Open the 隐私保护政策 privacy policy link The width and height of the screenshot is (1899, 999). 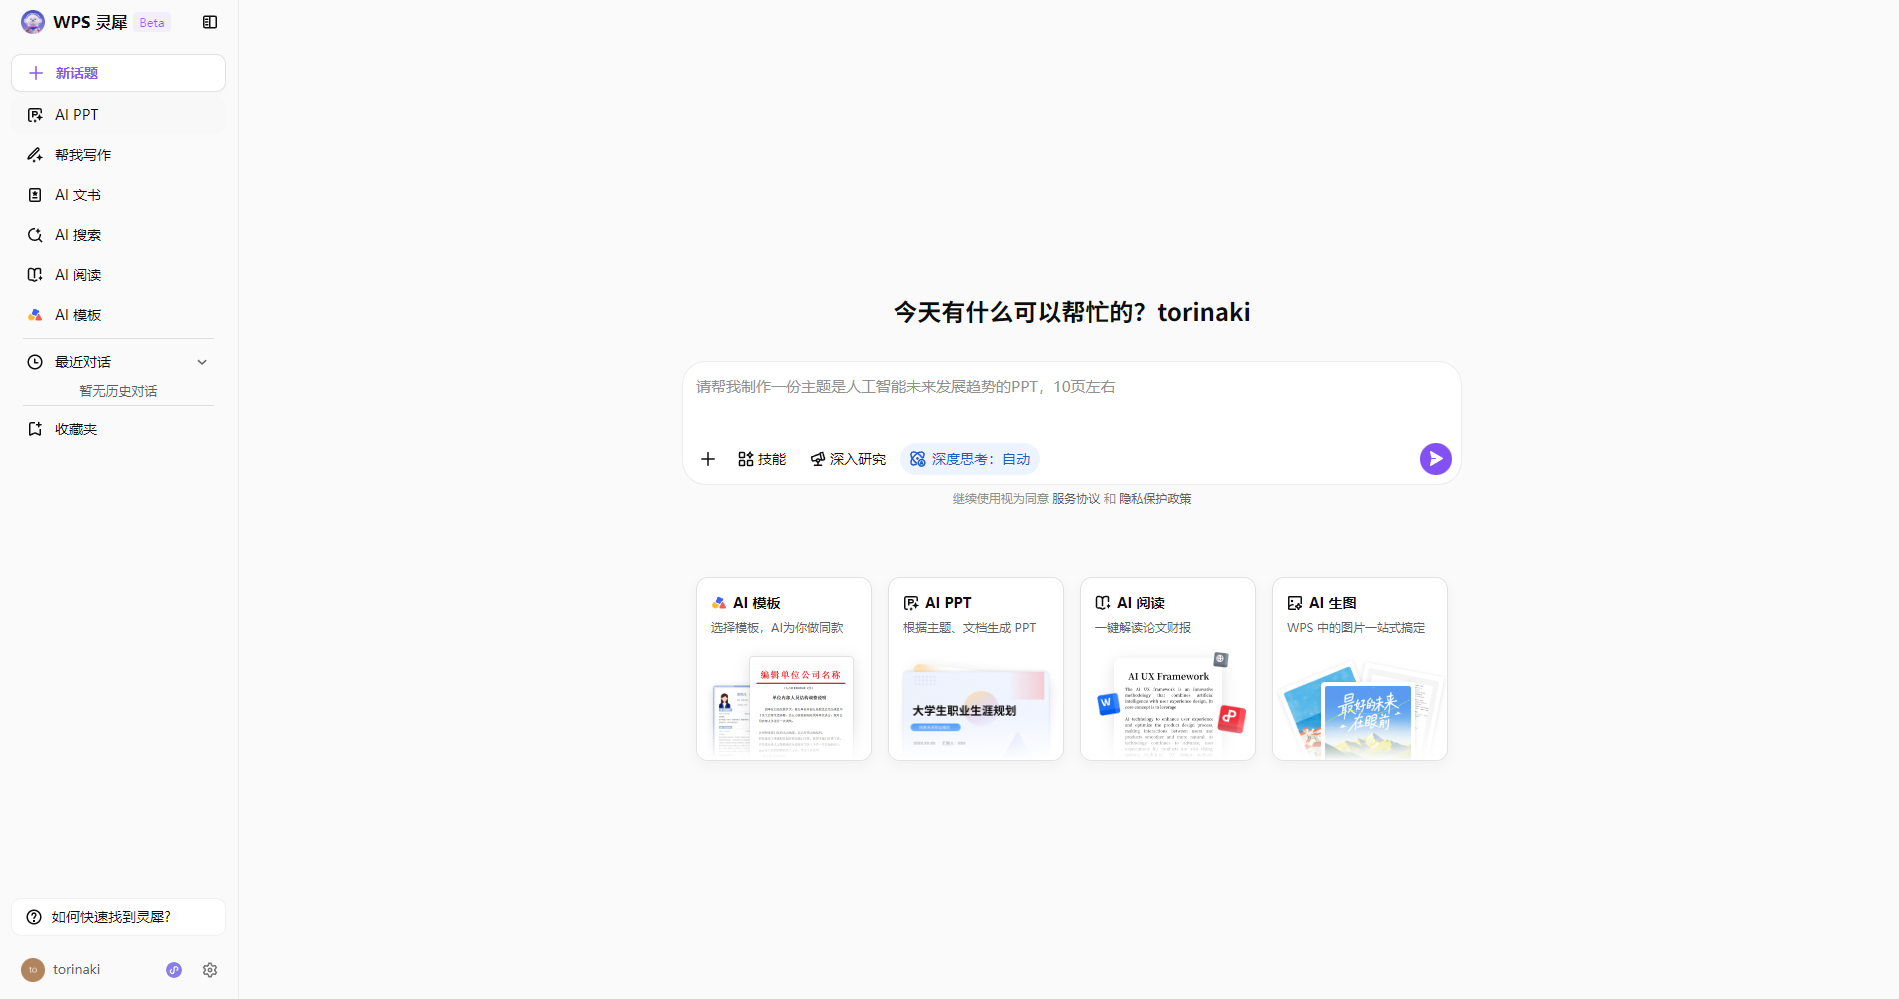click(x=1155, y=499)
